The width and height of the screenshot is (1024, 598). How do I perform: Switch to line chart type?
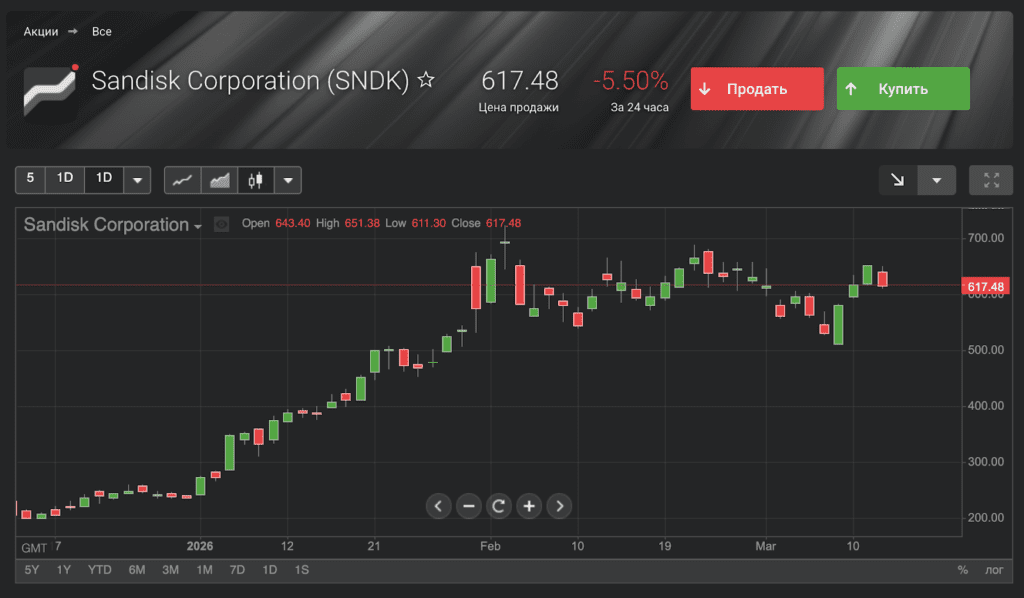pos(182,180)
